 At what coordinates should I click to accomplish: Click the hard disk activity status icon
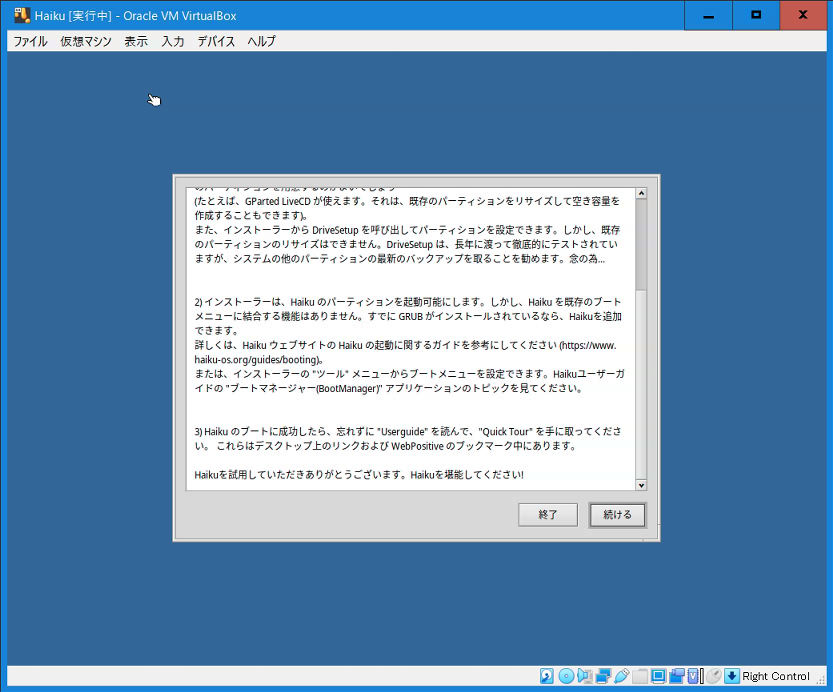click(547, 676)
